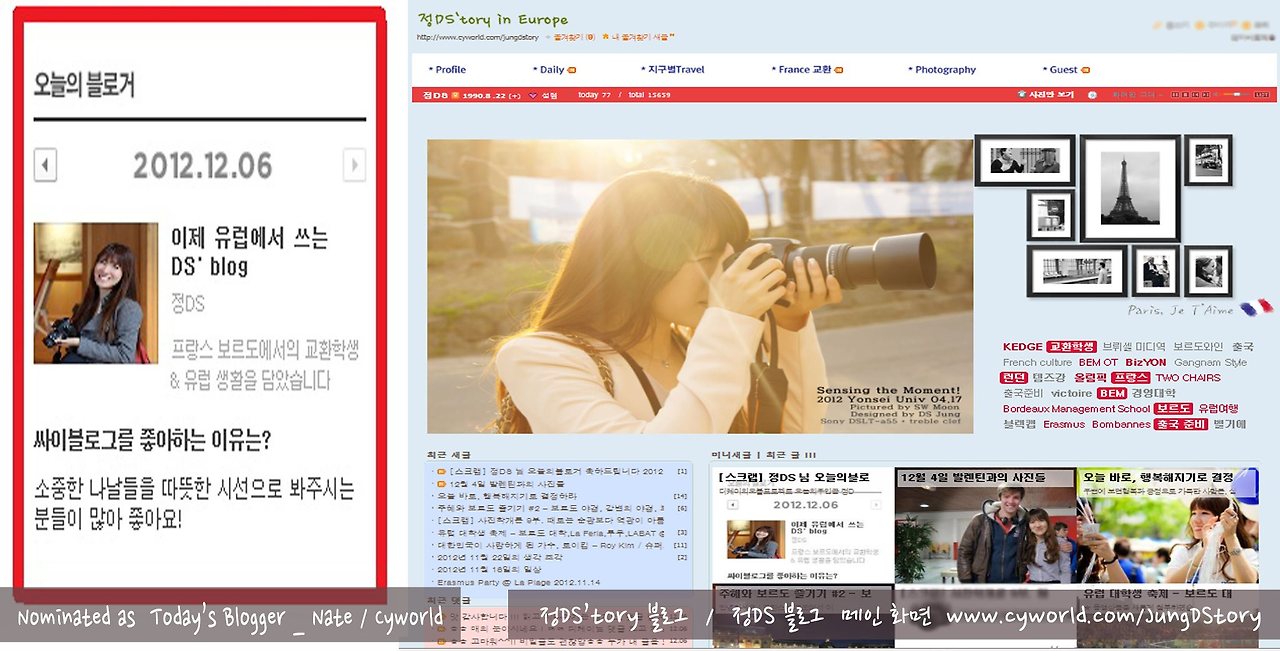Screen dimensions: 1280x651
Task: Open the wide framed street scene photo
Action: 1077,271
